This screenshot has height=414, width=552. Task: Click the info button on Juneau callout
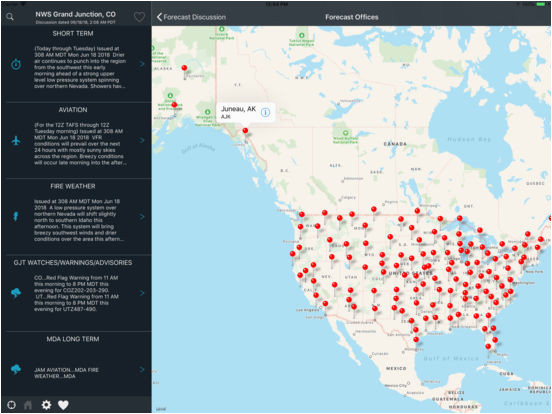265,112
